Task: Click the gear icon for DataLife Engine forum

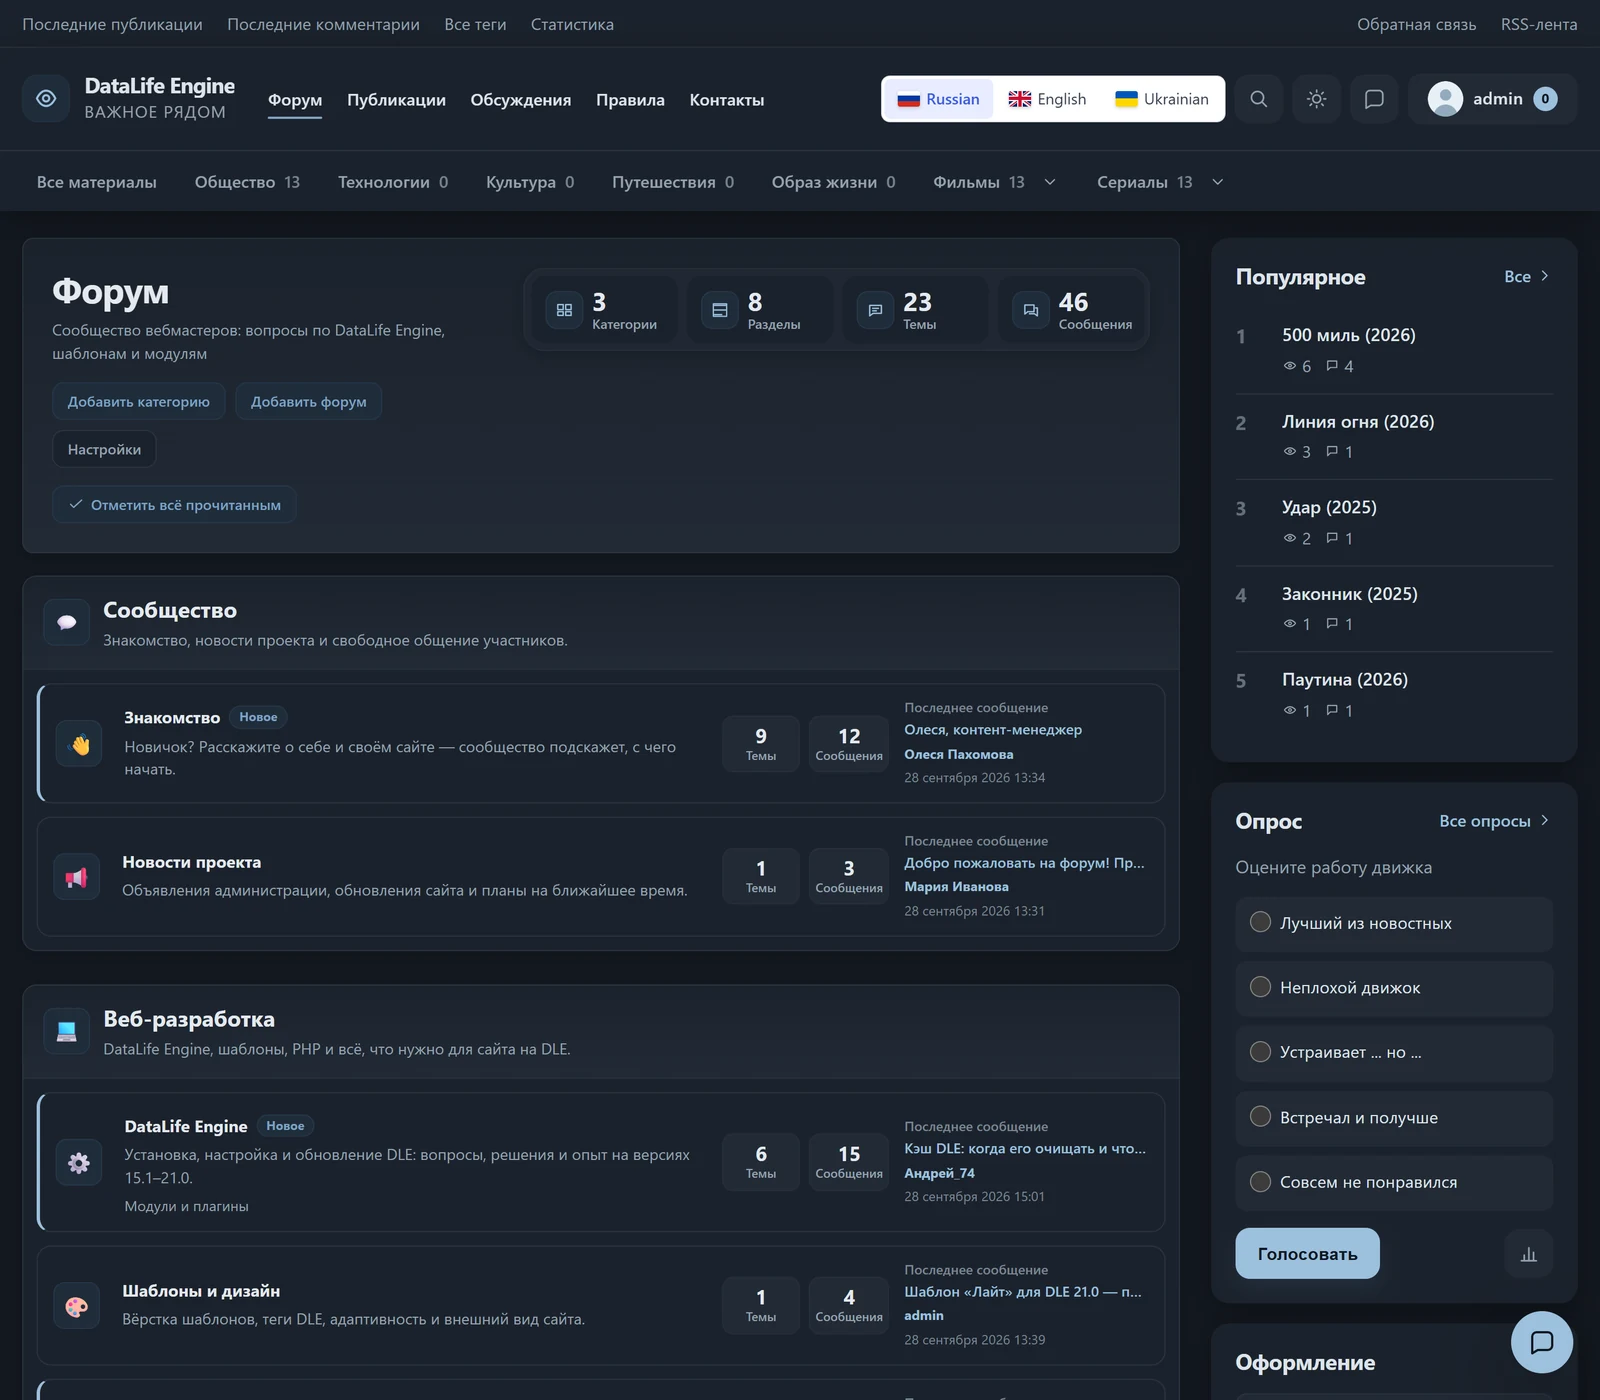Action: (79, 1162)
